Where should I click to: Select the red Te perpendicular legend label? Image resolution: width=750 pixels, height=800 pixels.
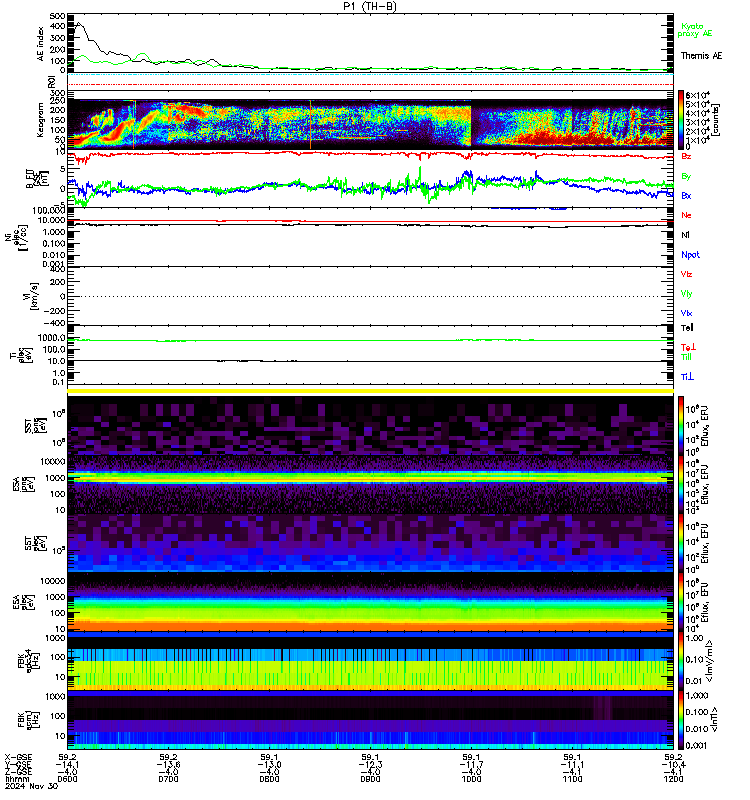point(688,347)
